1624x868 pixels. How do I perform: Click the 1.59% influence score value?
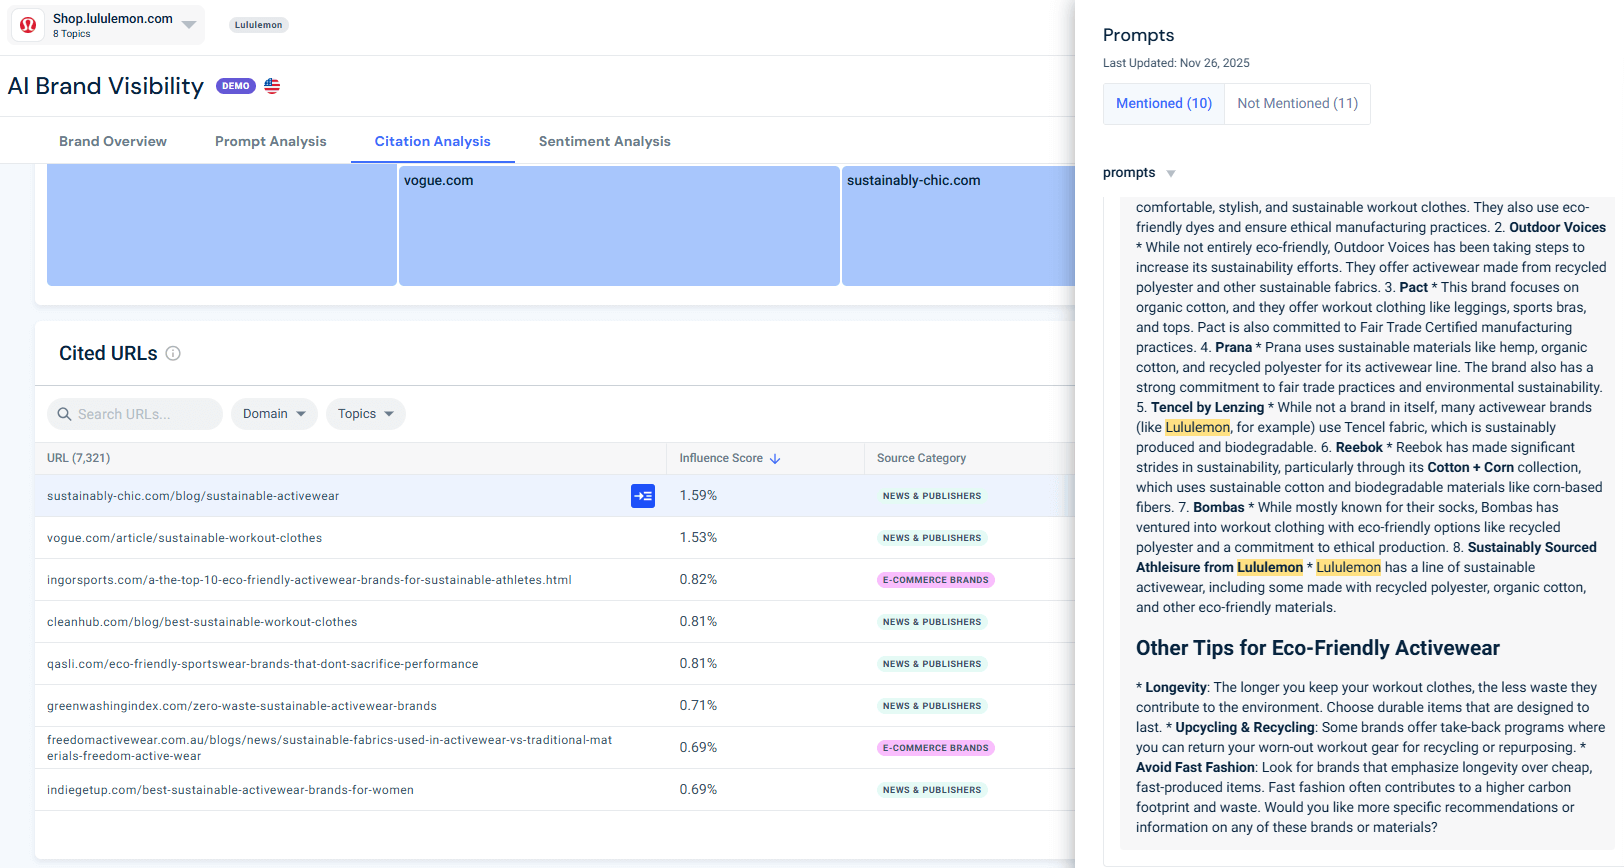(698, 496)
